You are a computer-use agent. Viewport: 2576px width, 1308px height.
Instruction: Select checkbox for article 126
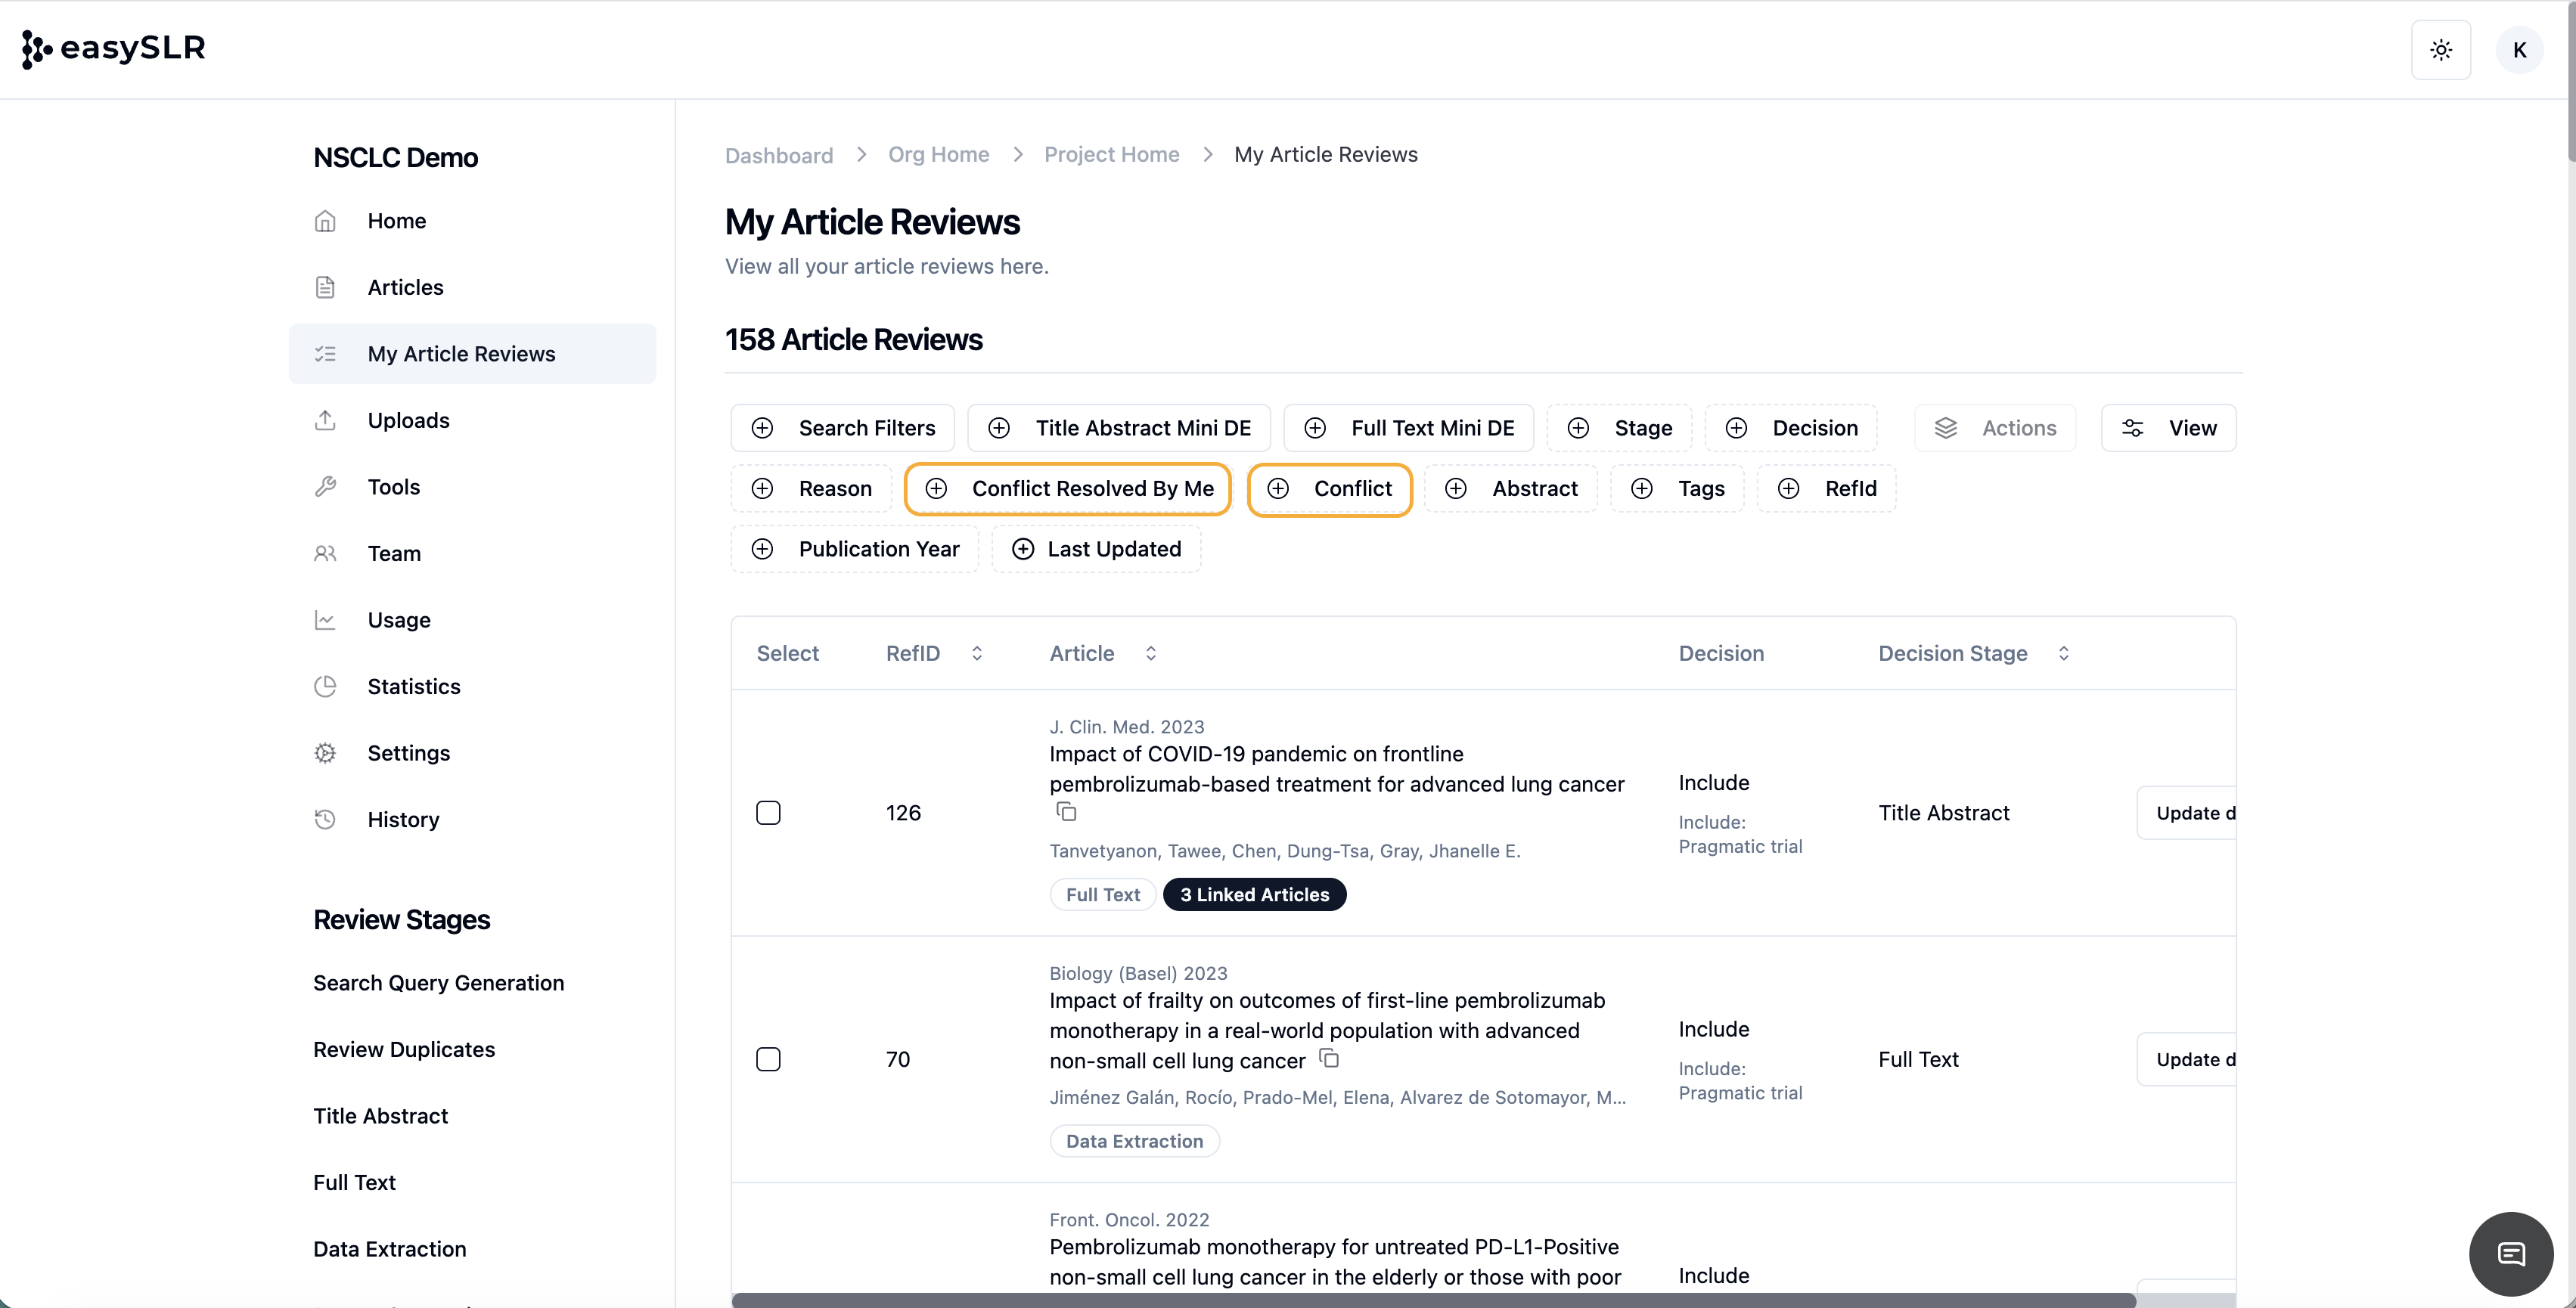[x=768, y=813]
